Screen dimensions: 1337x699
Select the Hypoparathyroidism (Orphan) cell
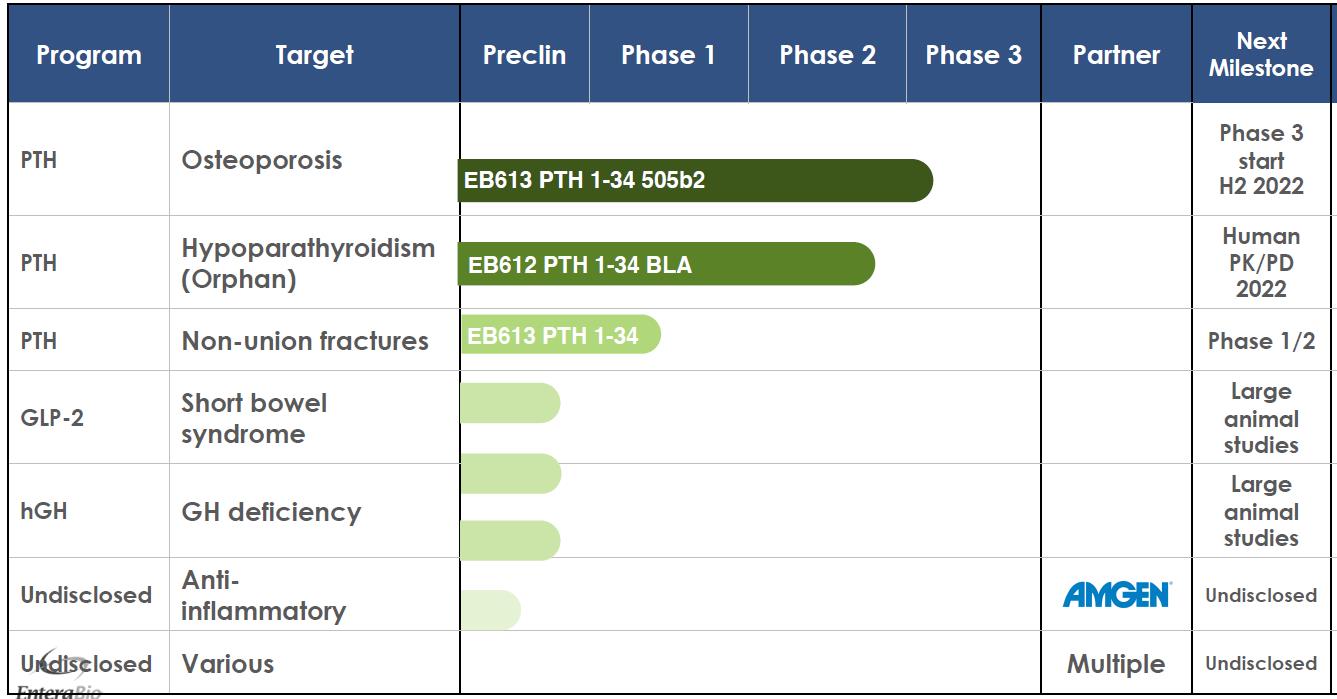point(308,265)
